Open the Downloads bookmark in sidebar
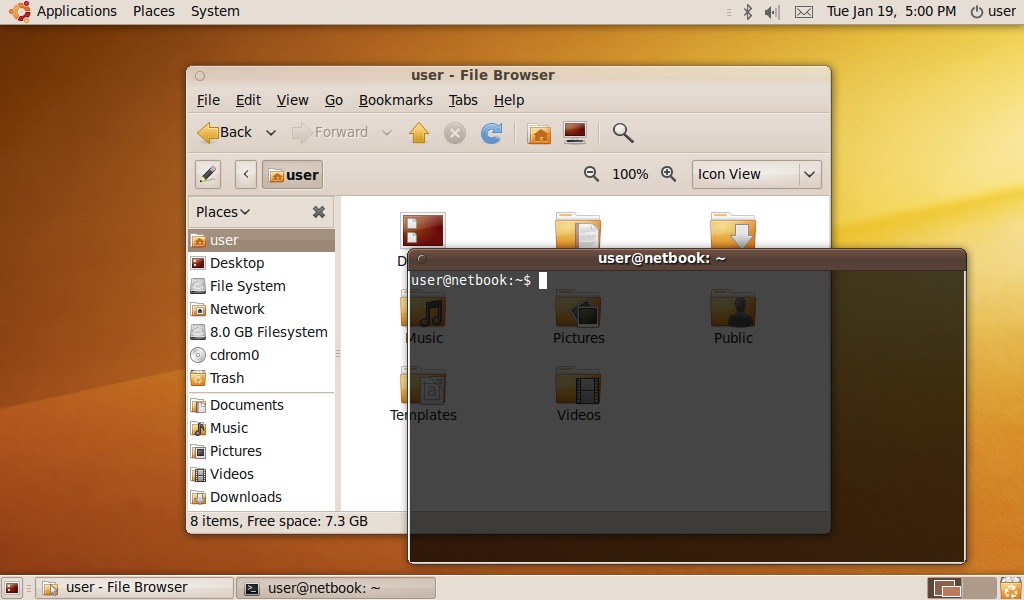This screenshot has width=1024, height=600. [261, 497]
